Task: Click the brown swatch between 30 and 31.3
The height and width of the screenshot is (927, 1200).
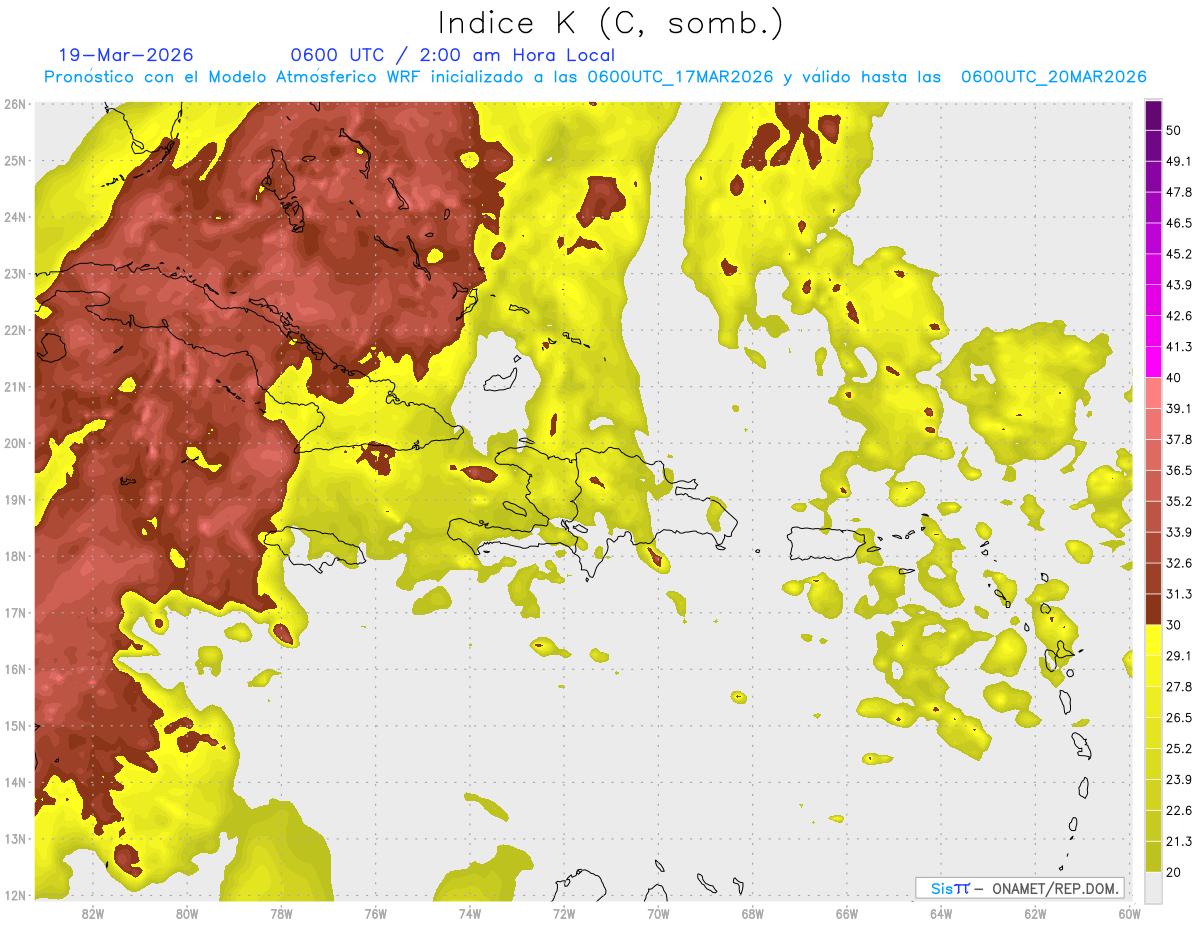Action: click(x=1153, y=609)
